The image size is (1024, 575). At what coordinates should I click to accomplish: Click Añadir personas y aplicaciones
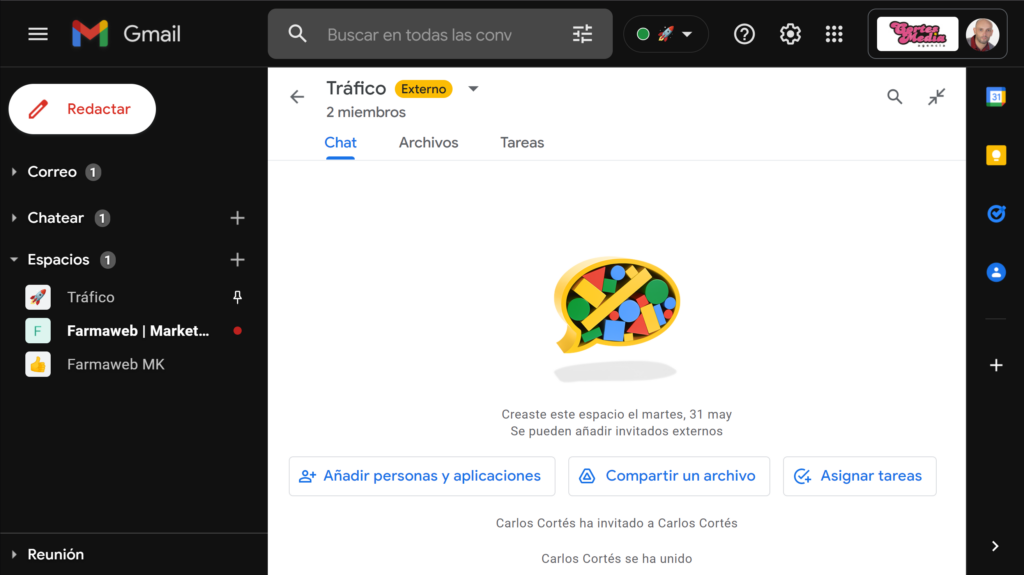tap(422, 476)
